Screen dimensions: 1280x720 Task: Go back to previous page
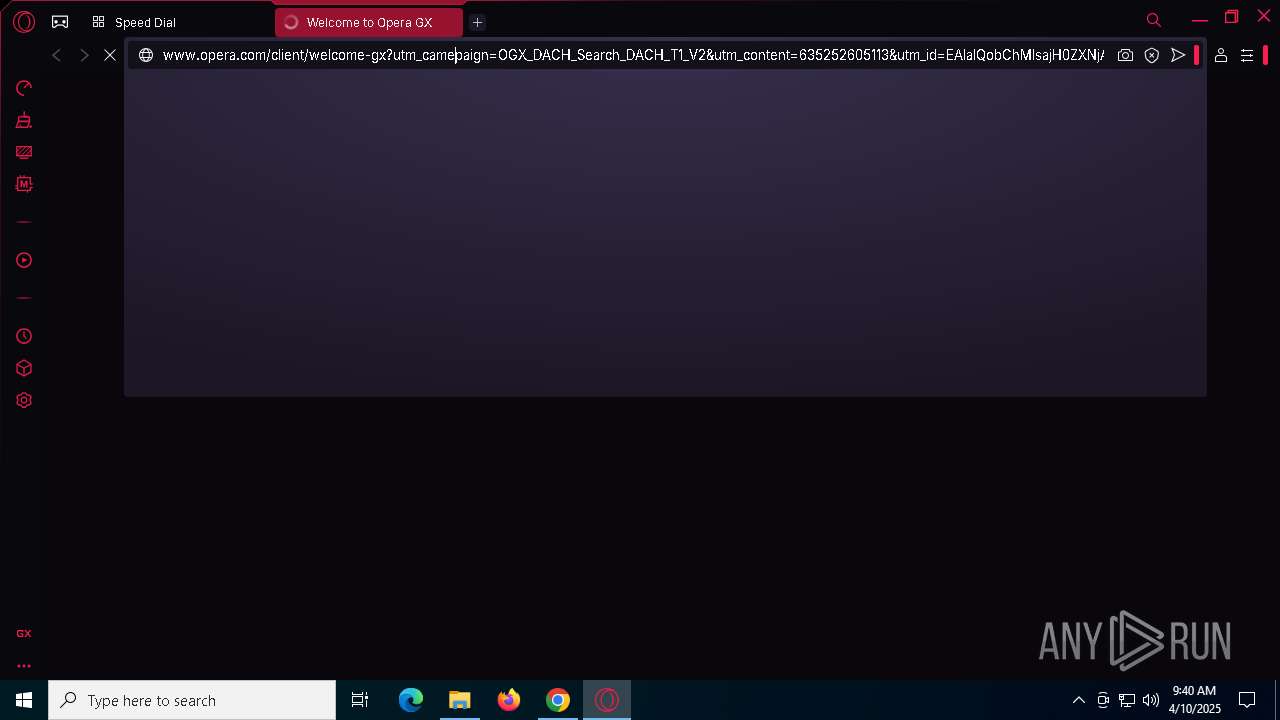click(x=57, y=55)
